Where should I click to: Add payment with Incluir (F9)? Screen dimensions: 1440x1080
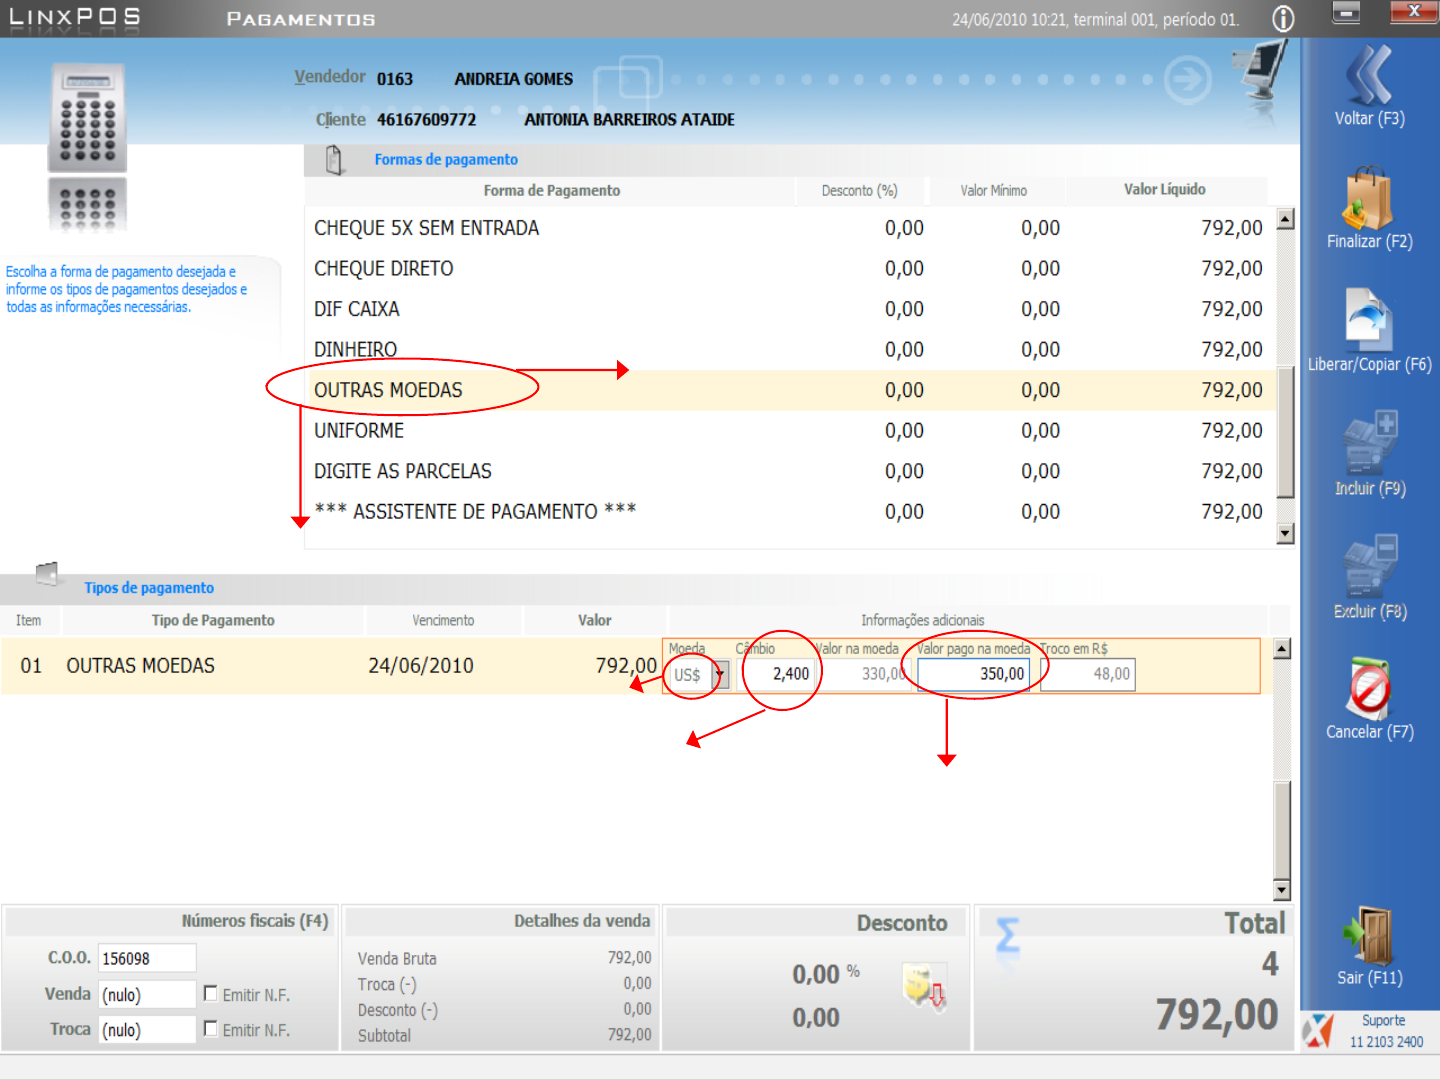coord(1369,454)
